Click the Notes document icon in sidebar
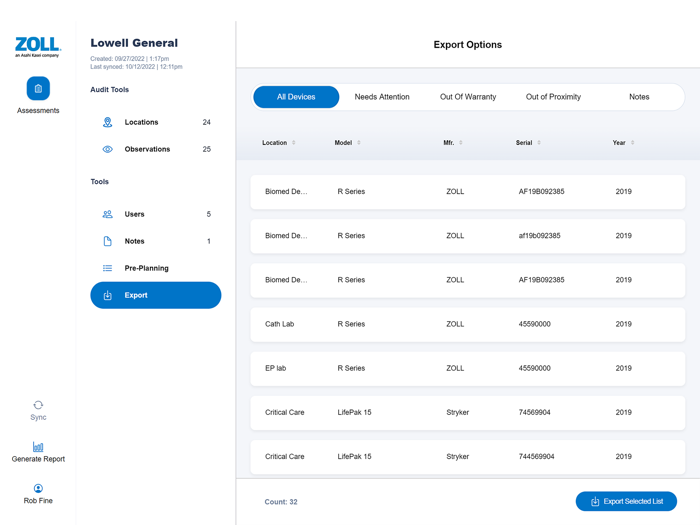The image size is (700, 525). click(x=108, y=241)
